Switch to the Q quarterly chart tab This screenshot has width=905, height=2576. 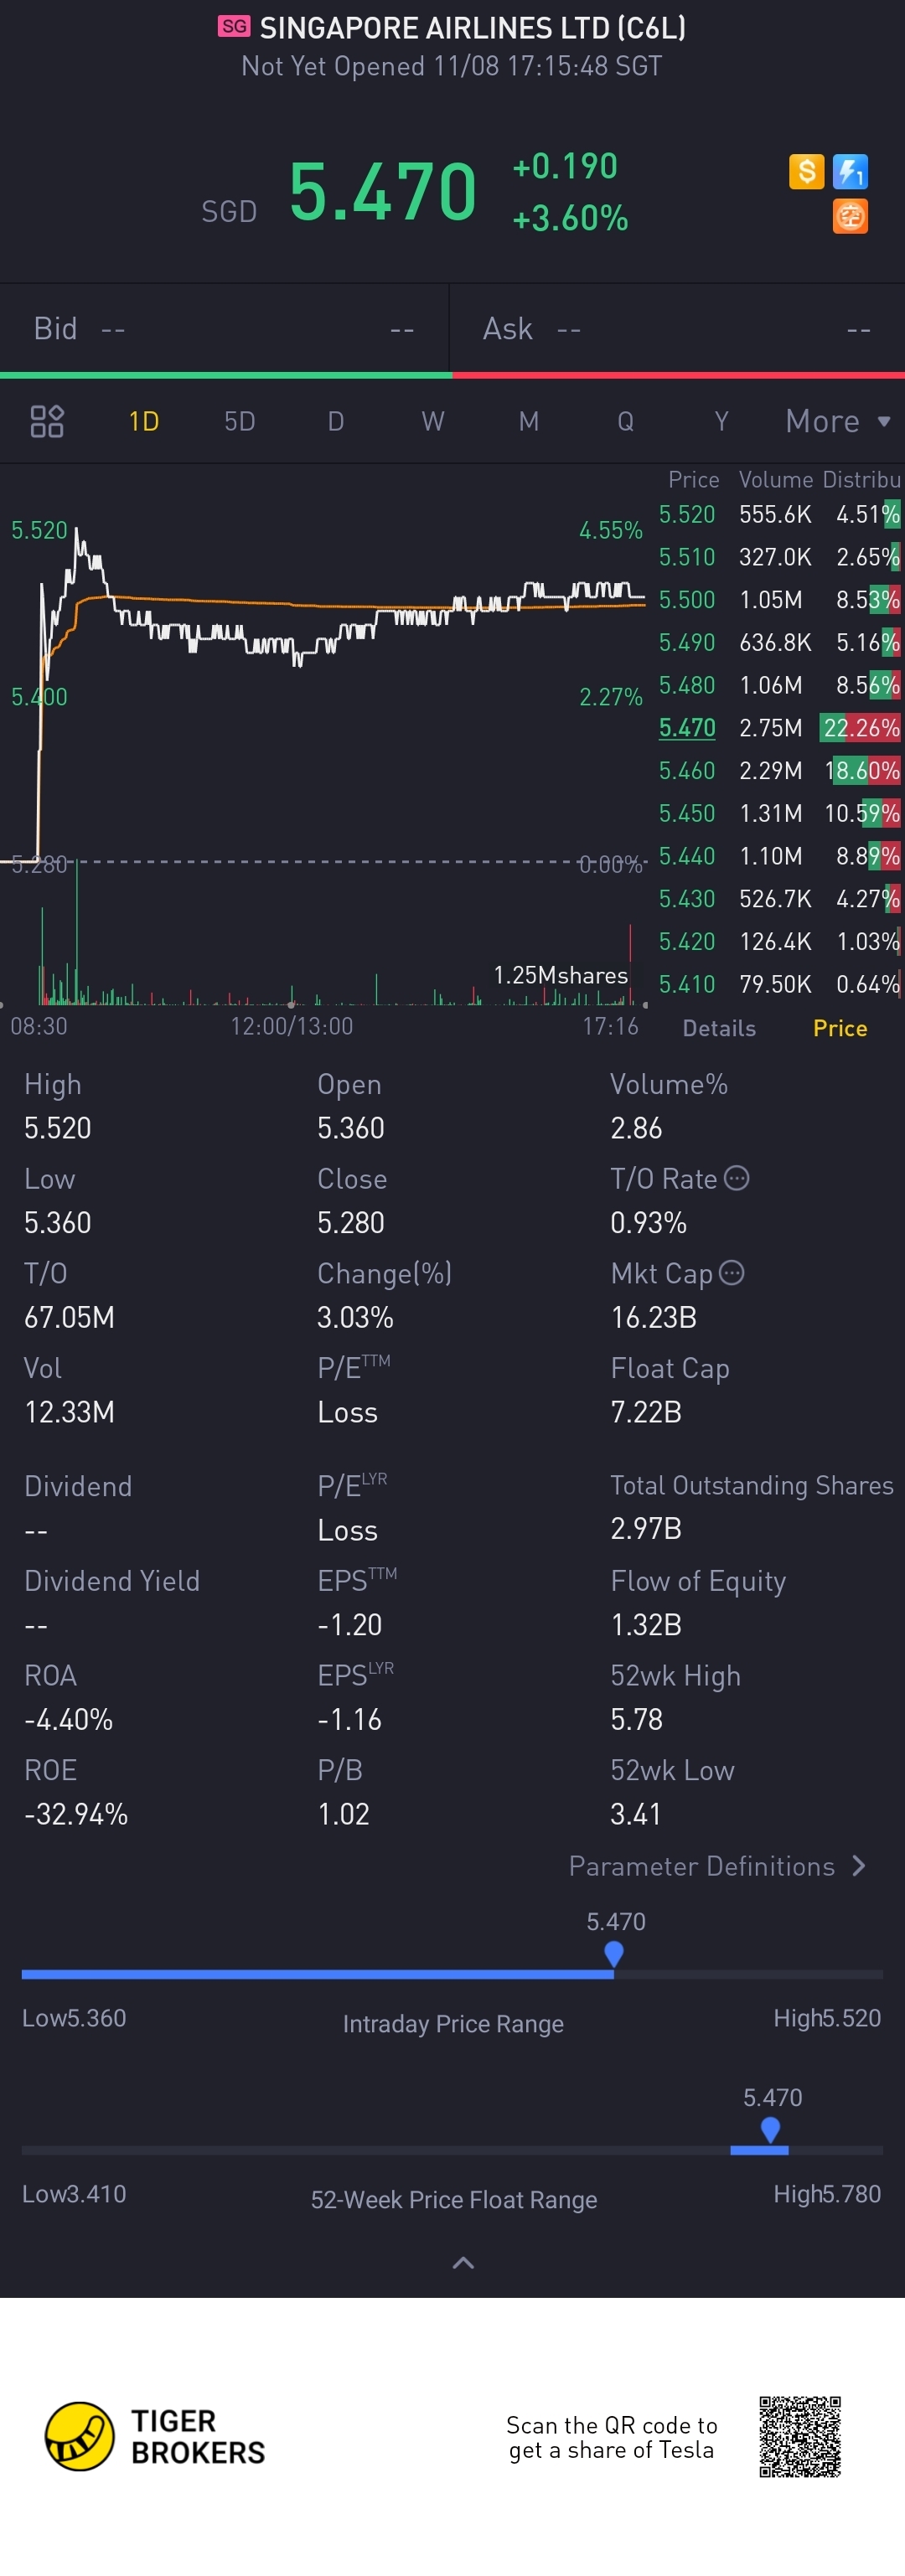(625, 421)
